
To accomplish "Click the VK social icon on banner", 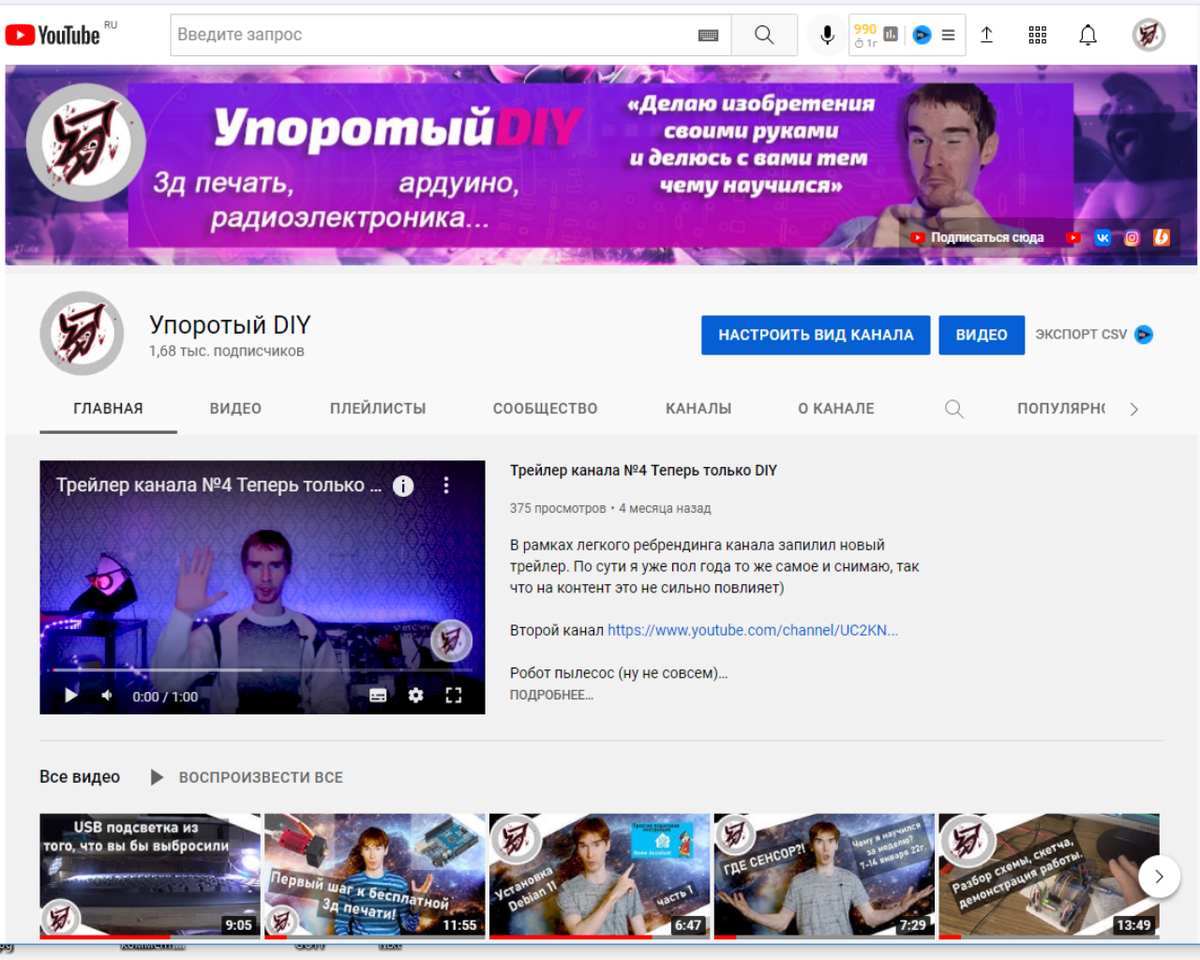I will tap(1103, 237).
